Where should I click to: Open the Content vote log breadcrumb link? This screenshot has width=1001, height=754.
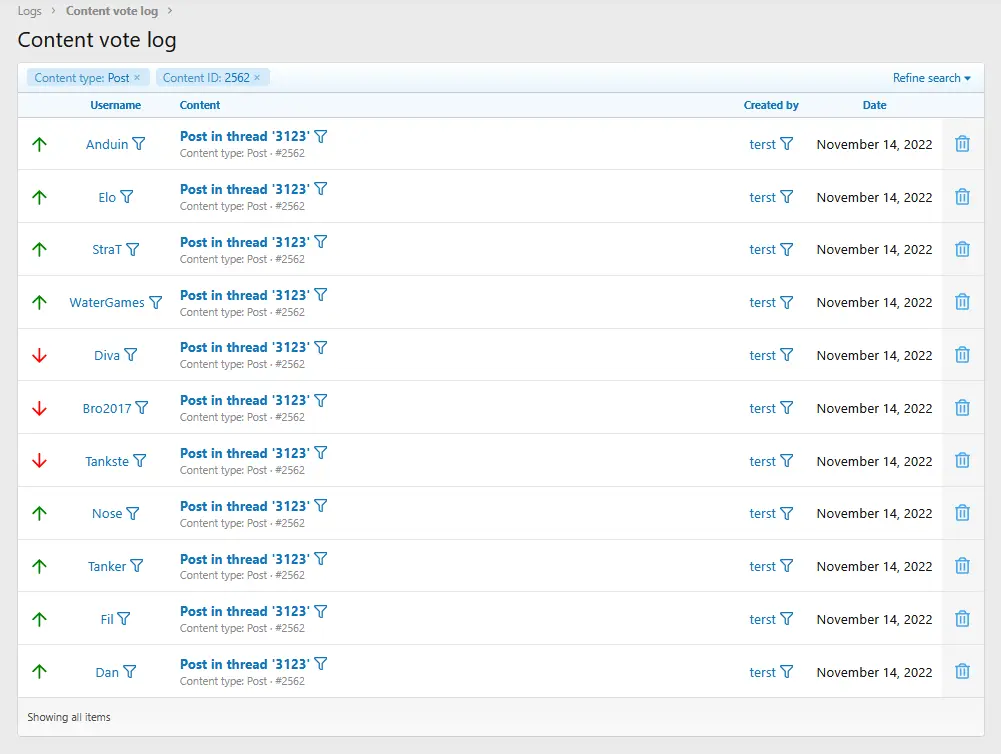pos(111,11)
